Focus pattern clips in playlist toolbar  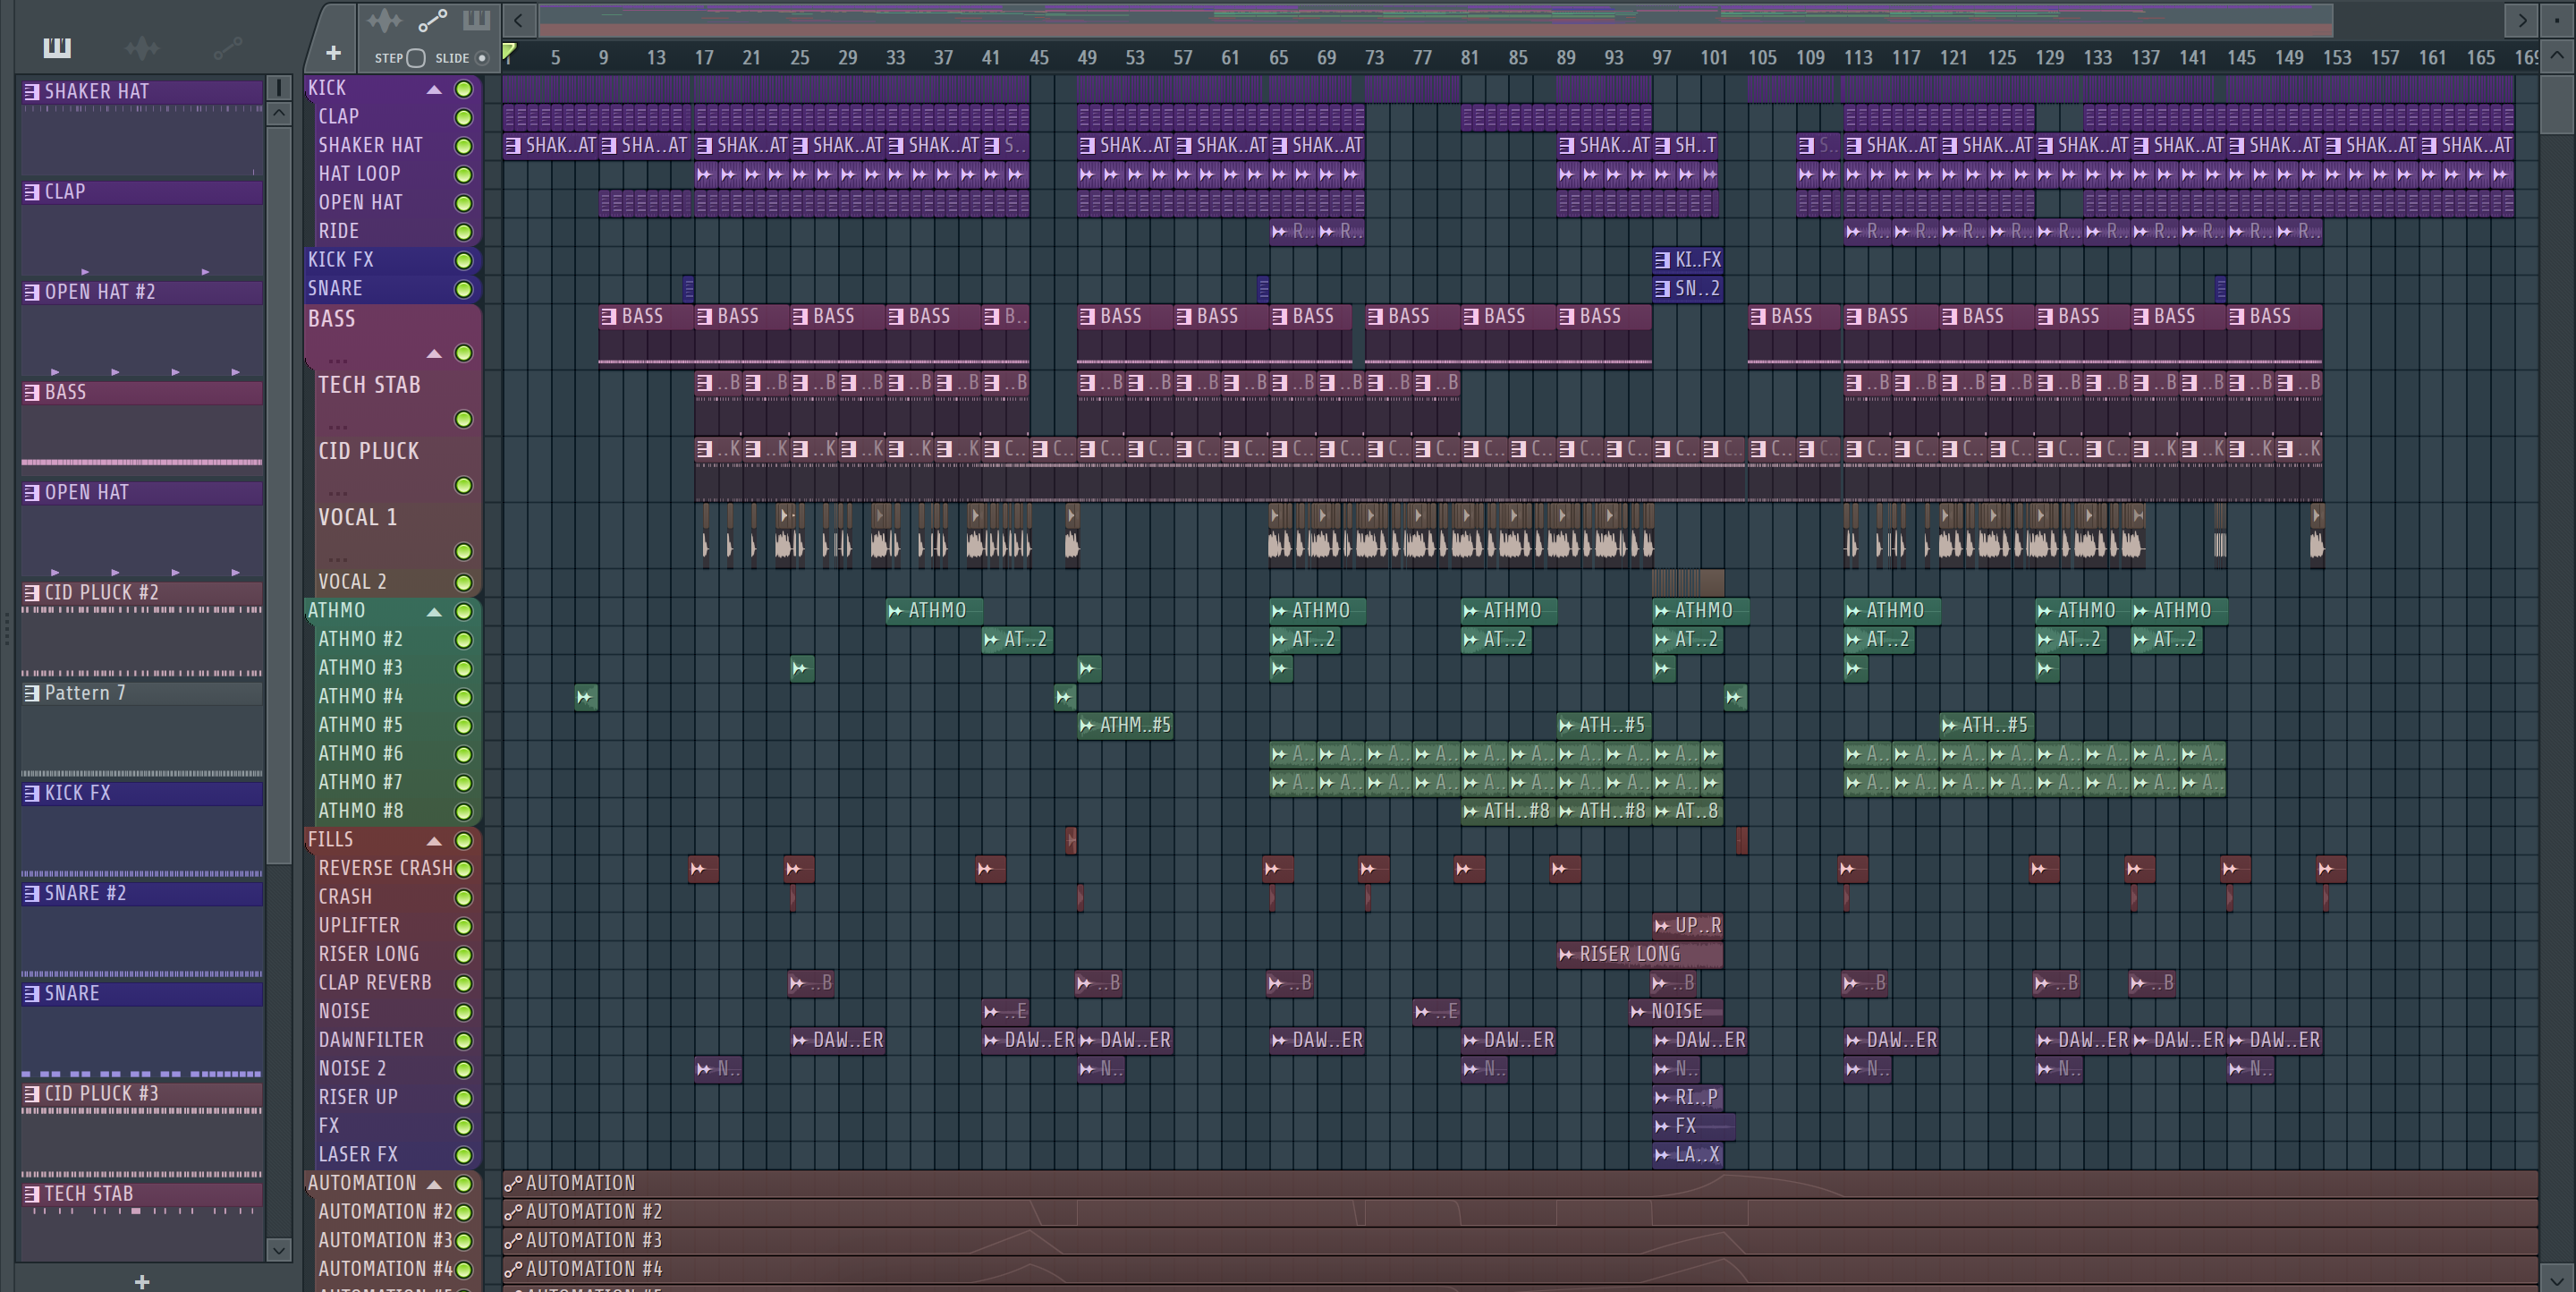pyautogui.click(x=476, y=20)
